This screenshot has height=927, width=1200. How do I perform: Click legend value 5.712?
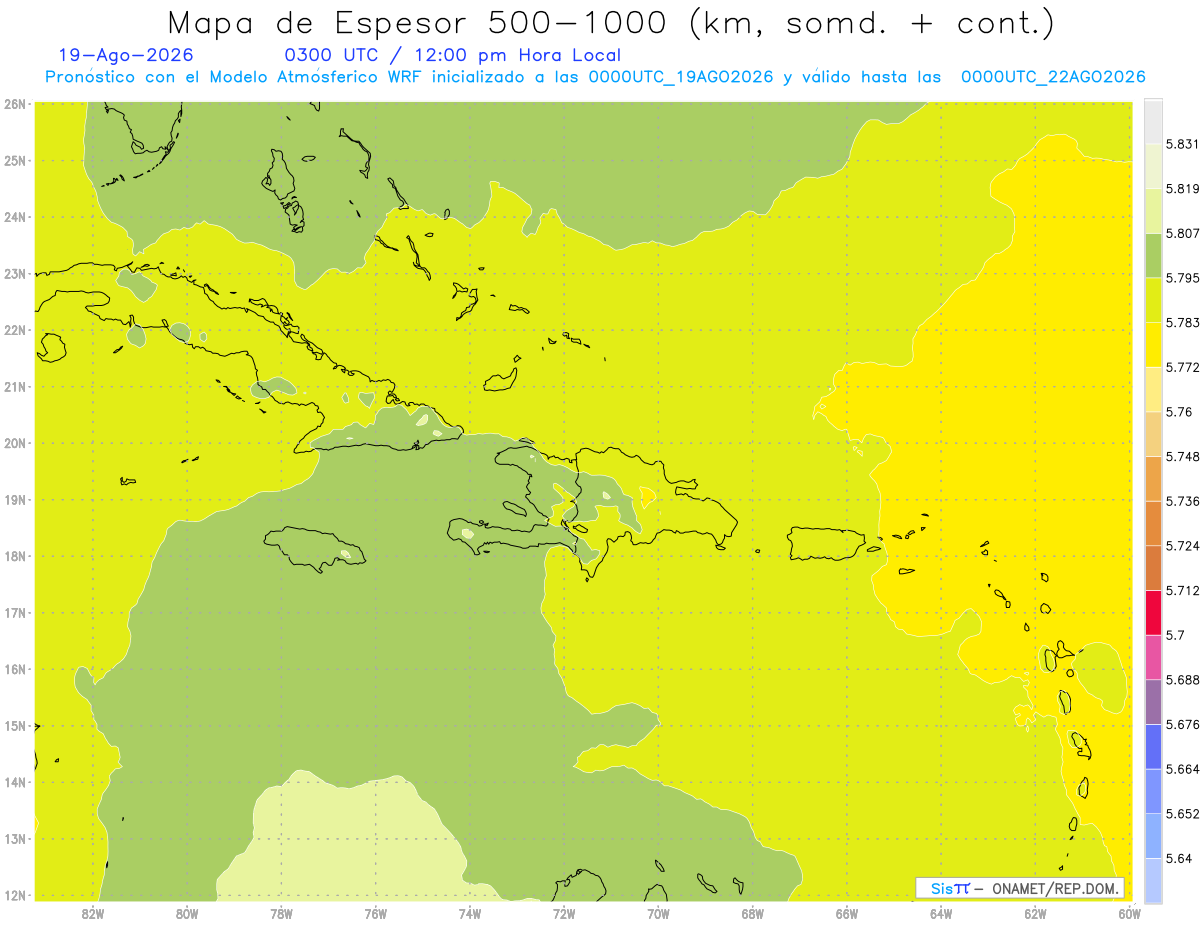pyautogui.click(x=1182, y=590)
